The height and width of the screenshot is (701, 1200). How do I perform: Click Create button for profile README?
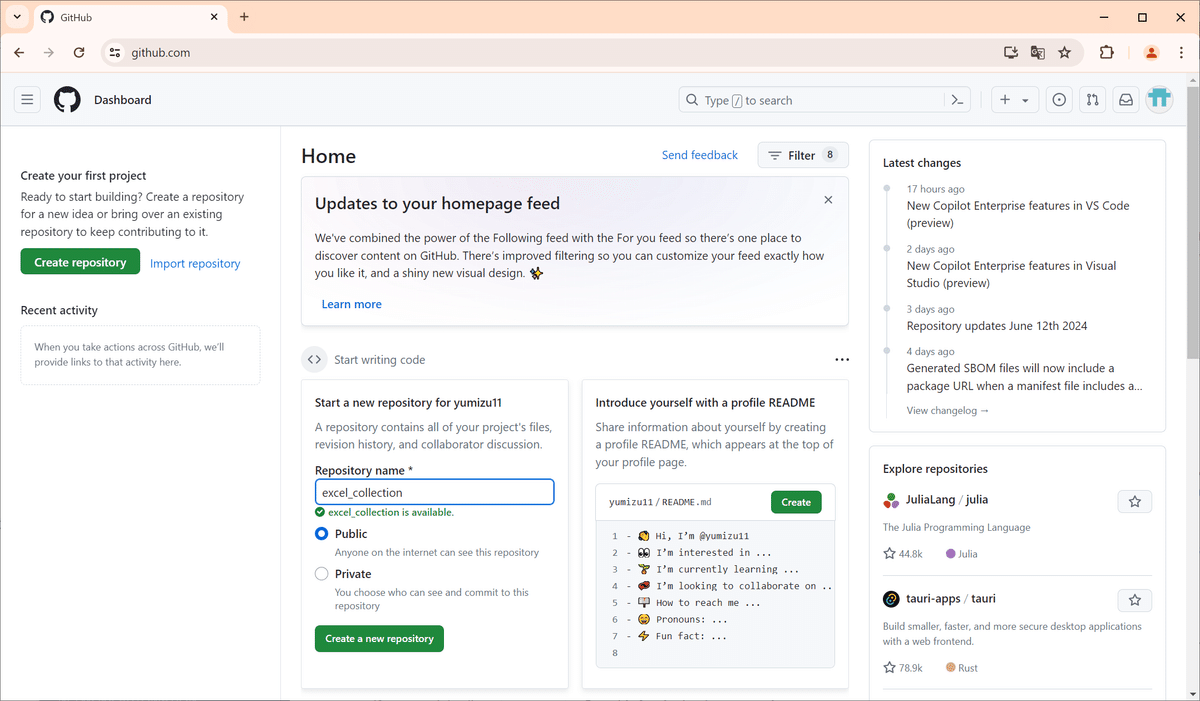point(796,502)
